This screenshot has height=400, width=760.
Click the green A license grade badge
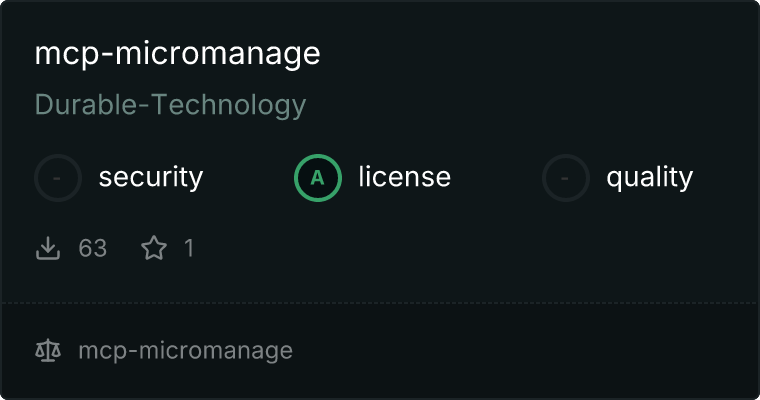pyautogui.click(x=318, y=178)
